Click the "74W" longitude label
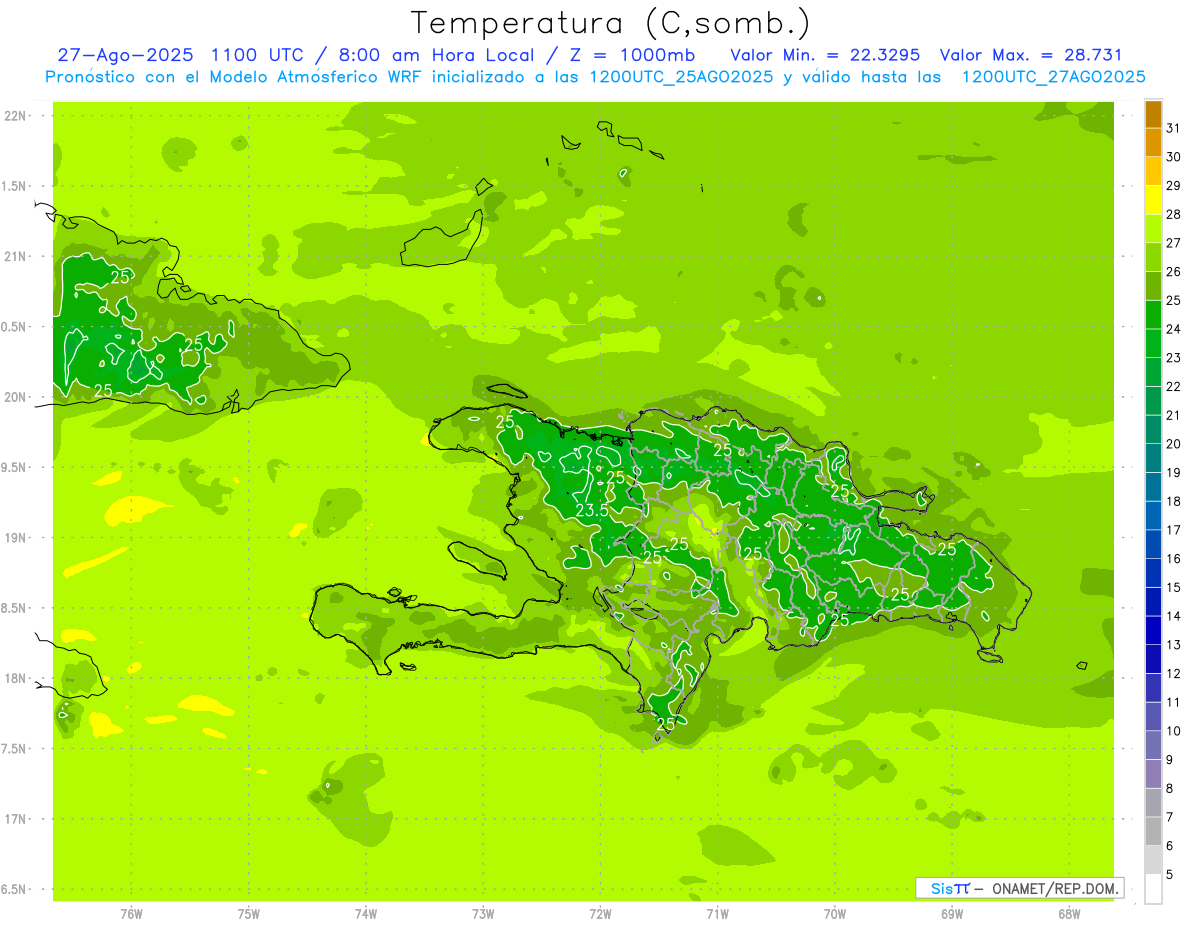Screen dimensions: 1200x927 click(x=366, y=914)
